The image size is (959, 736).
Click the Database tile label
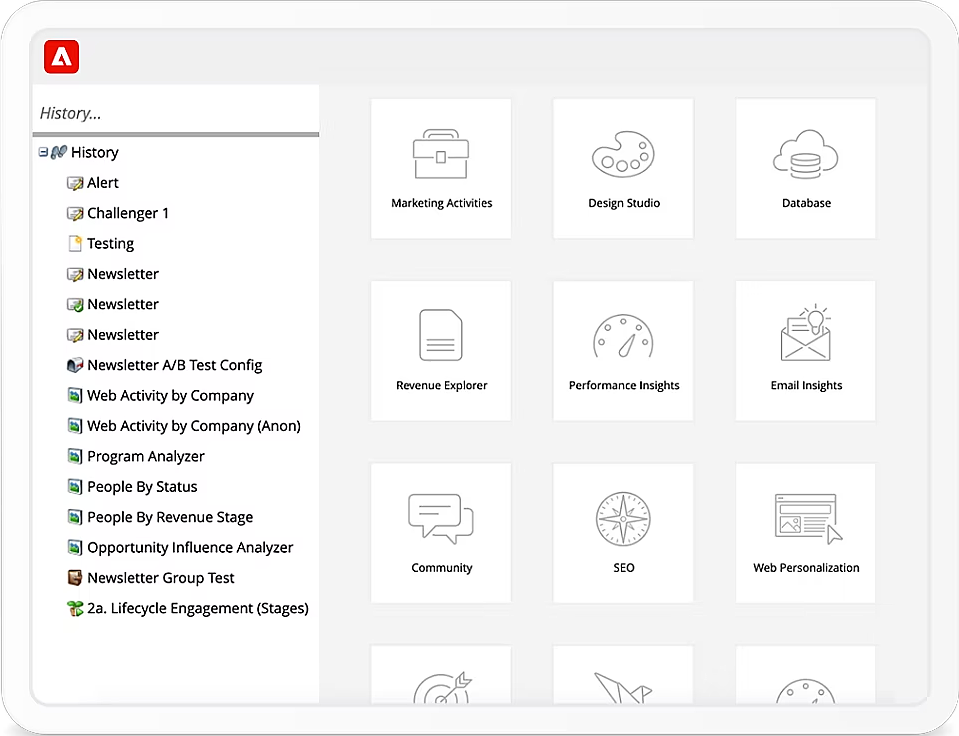click(x=806, y=203)
